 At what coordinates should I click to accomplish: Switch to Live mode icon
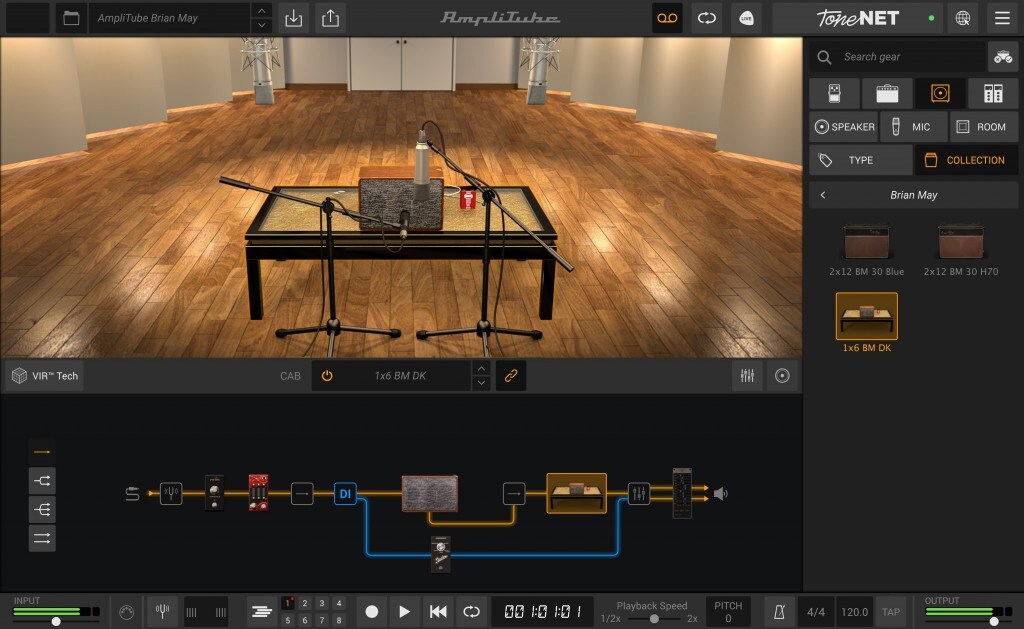(746, 18)
